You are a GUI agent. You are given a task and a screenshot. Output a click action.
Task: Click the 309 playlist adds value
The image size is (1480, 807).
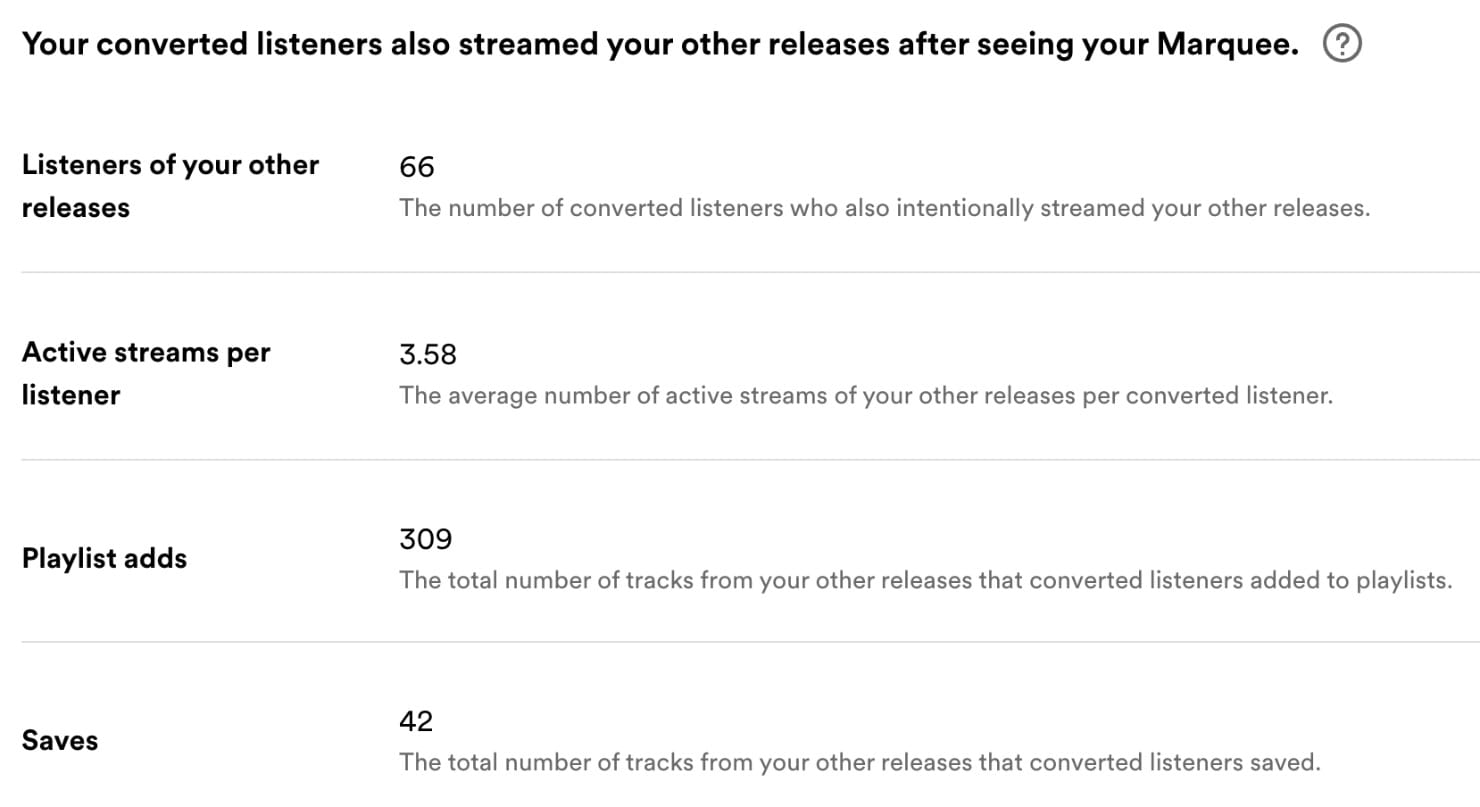pyautogui.click(x=426, y=539)
